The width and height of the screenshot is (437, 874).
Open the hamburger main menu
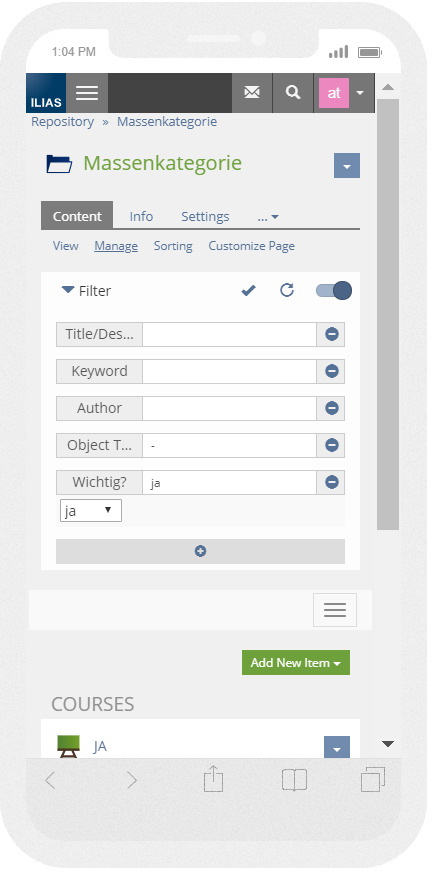87,93
